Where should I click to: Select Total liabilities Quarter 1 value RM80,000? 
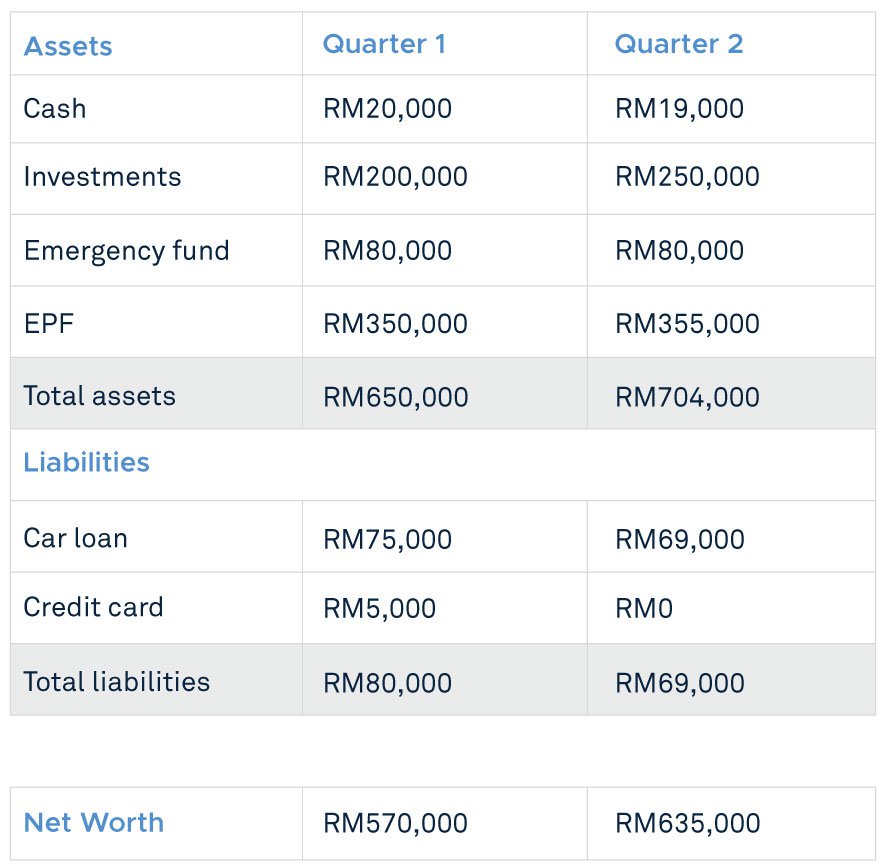pos(387,684)
